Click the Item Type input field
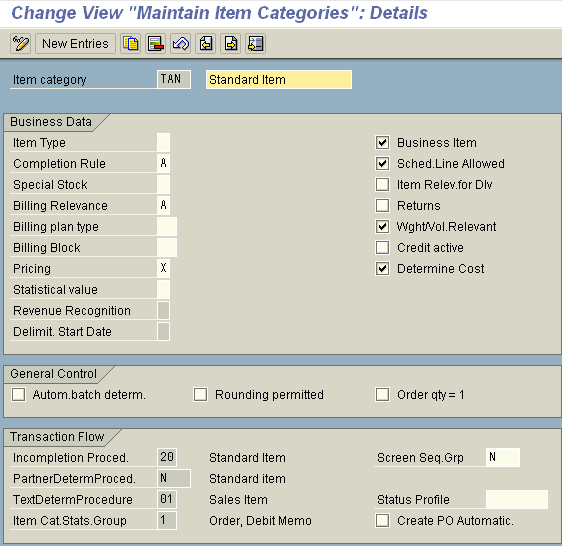The width and height of the screenshot is (562, 546). 163,142
